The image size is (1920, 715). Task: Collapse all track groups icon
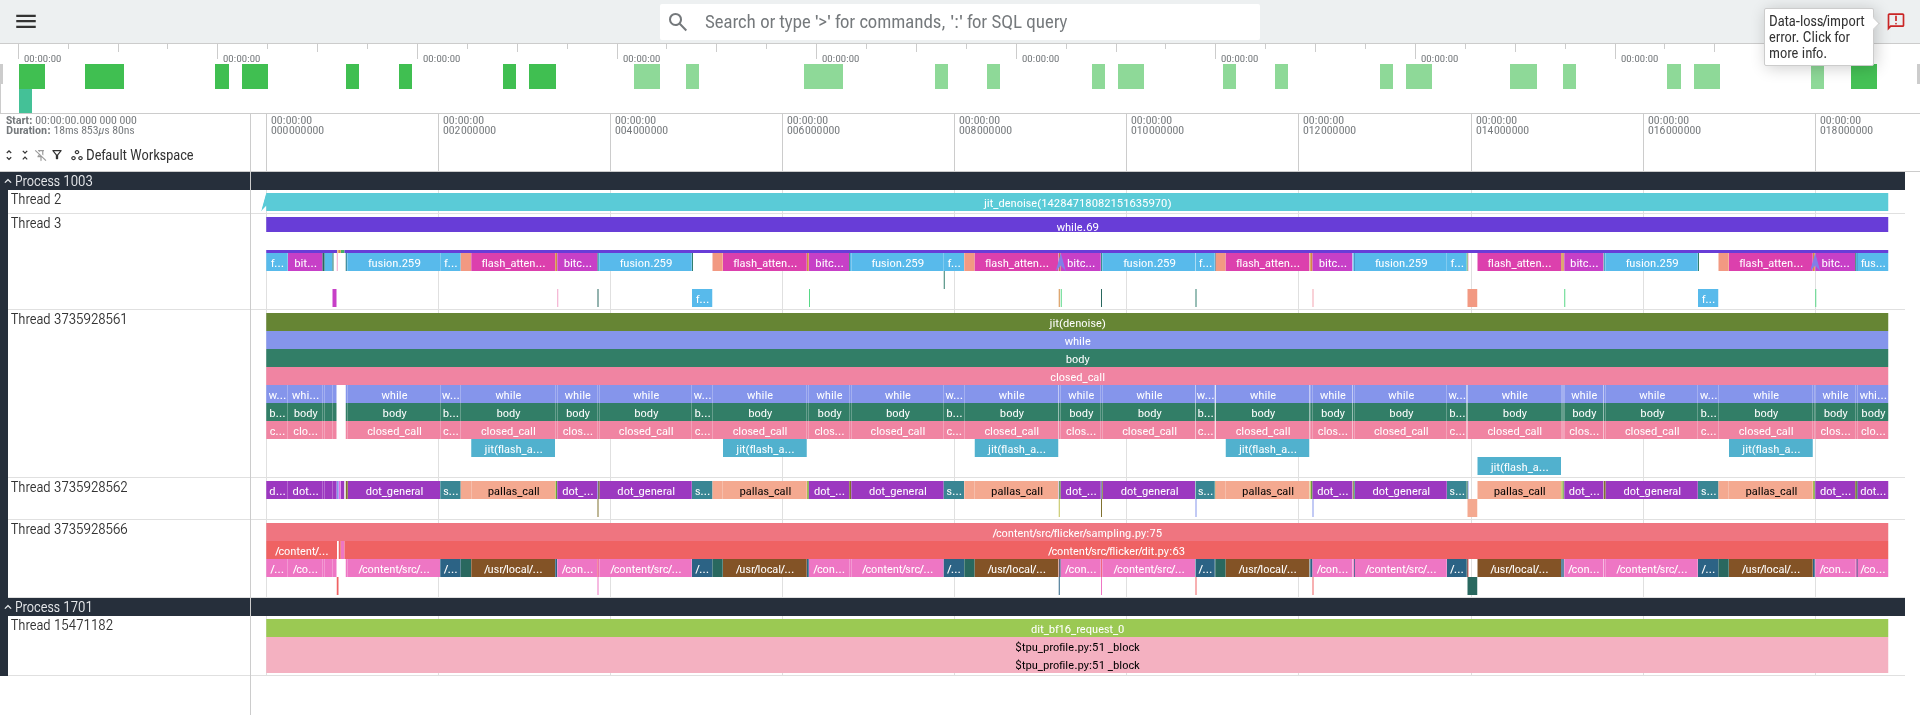(25, 155)
